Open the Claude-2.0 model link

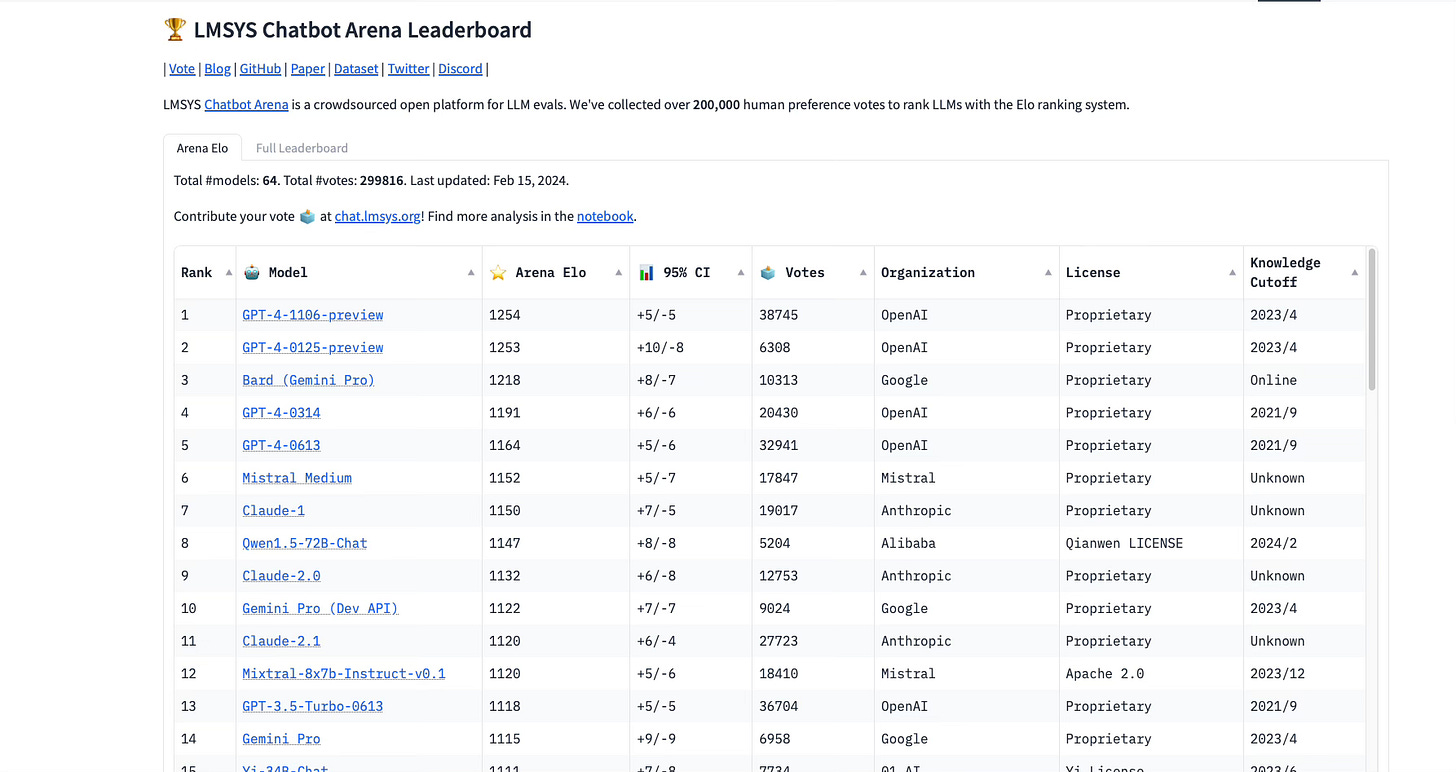click(281, 576)
